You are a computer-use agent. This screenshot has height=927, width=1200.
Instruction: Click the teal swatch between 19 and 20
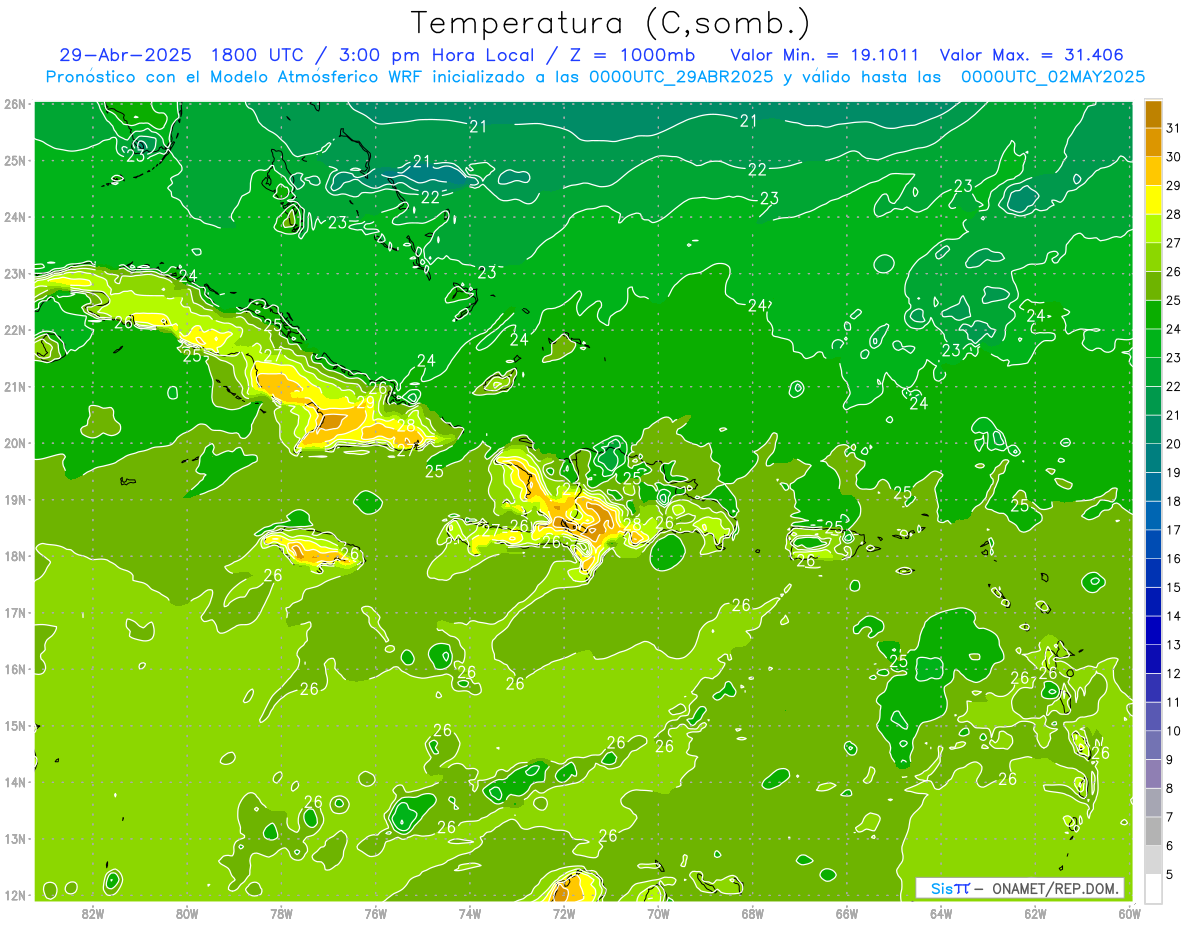pos(1154,458)
